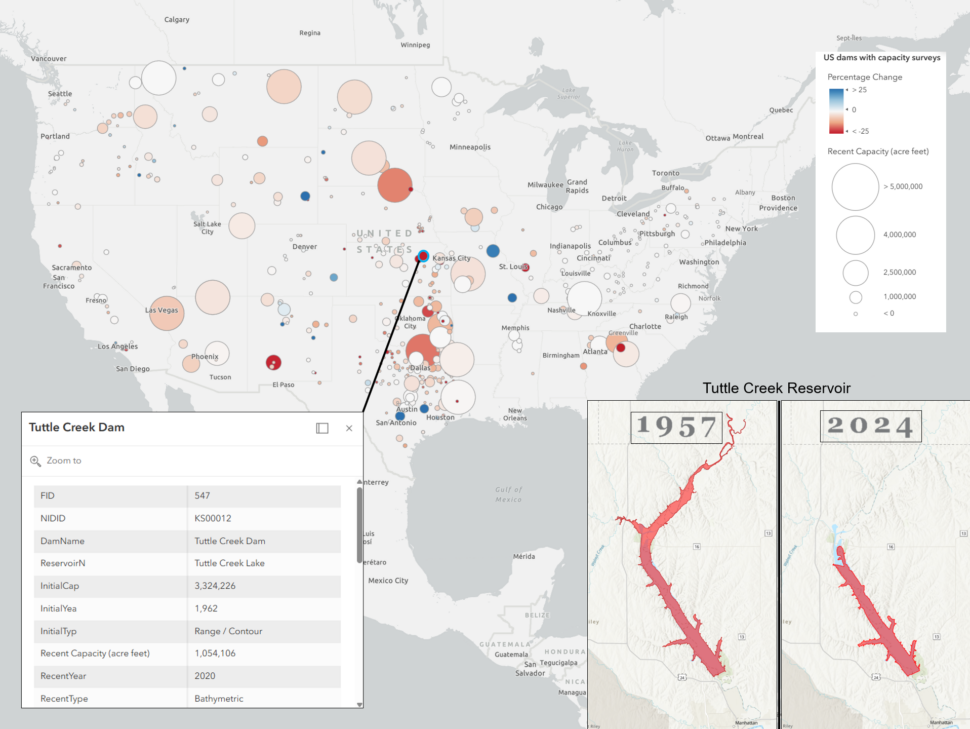Click the Calgary city label
Image resolution: width=970 pixels, height=729 pixels.
[177, 20]
